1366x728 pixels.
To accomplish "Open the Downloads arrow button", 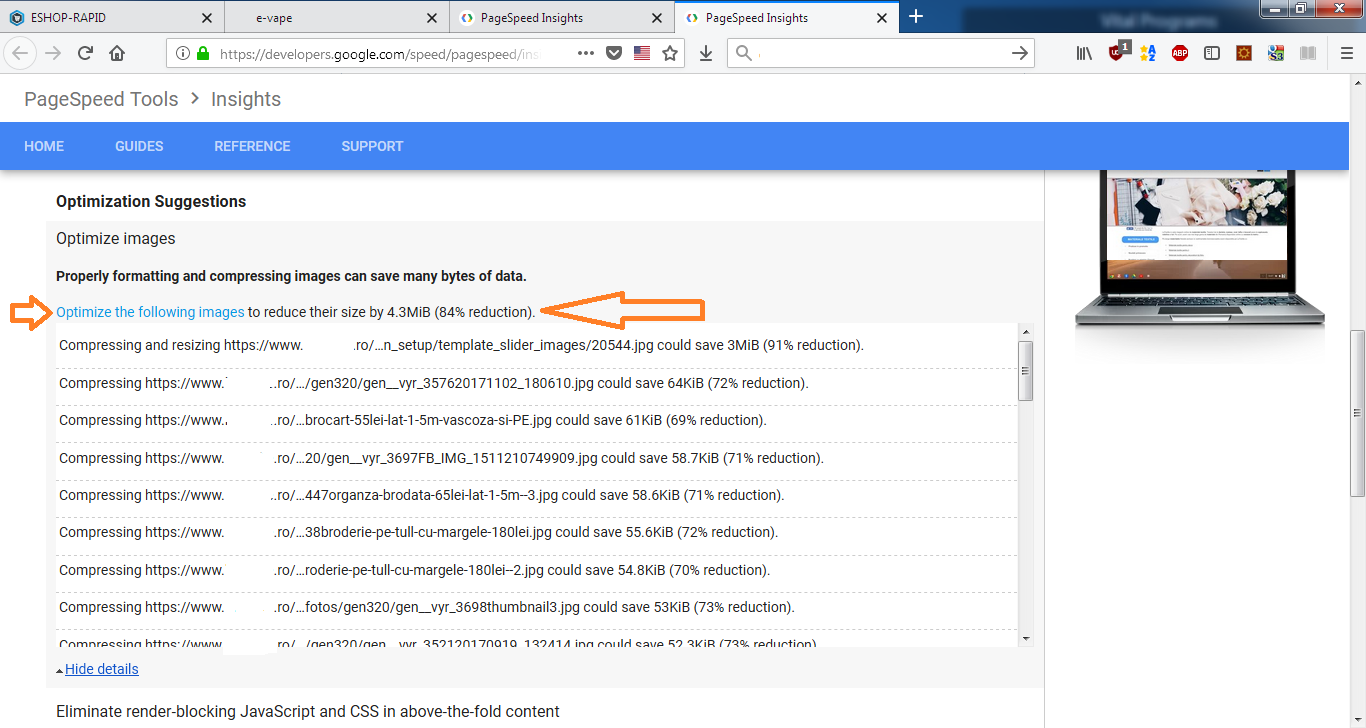I will (706, 53).
